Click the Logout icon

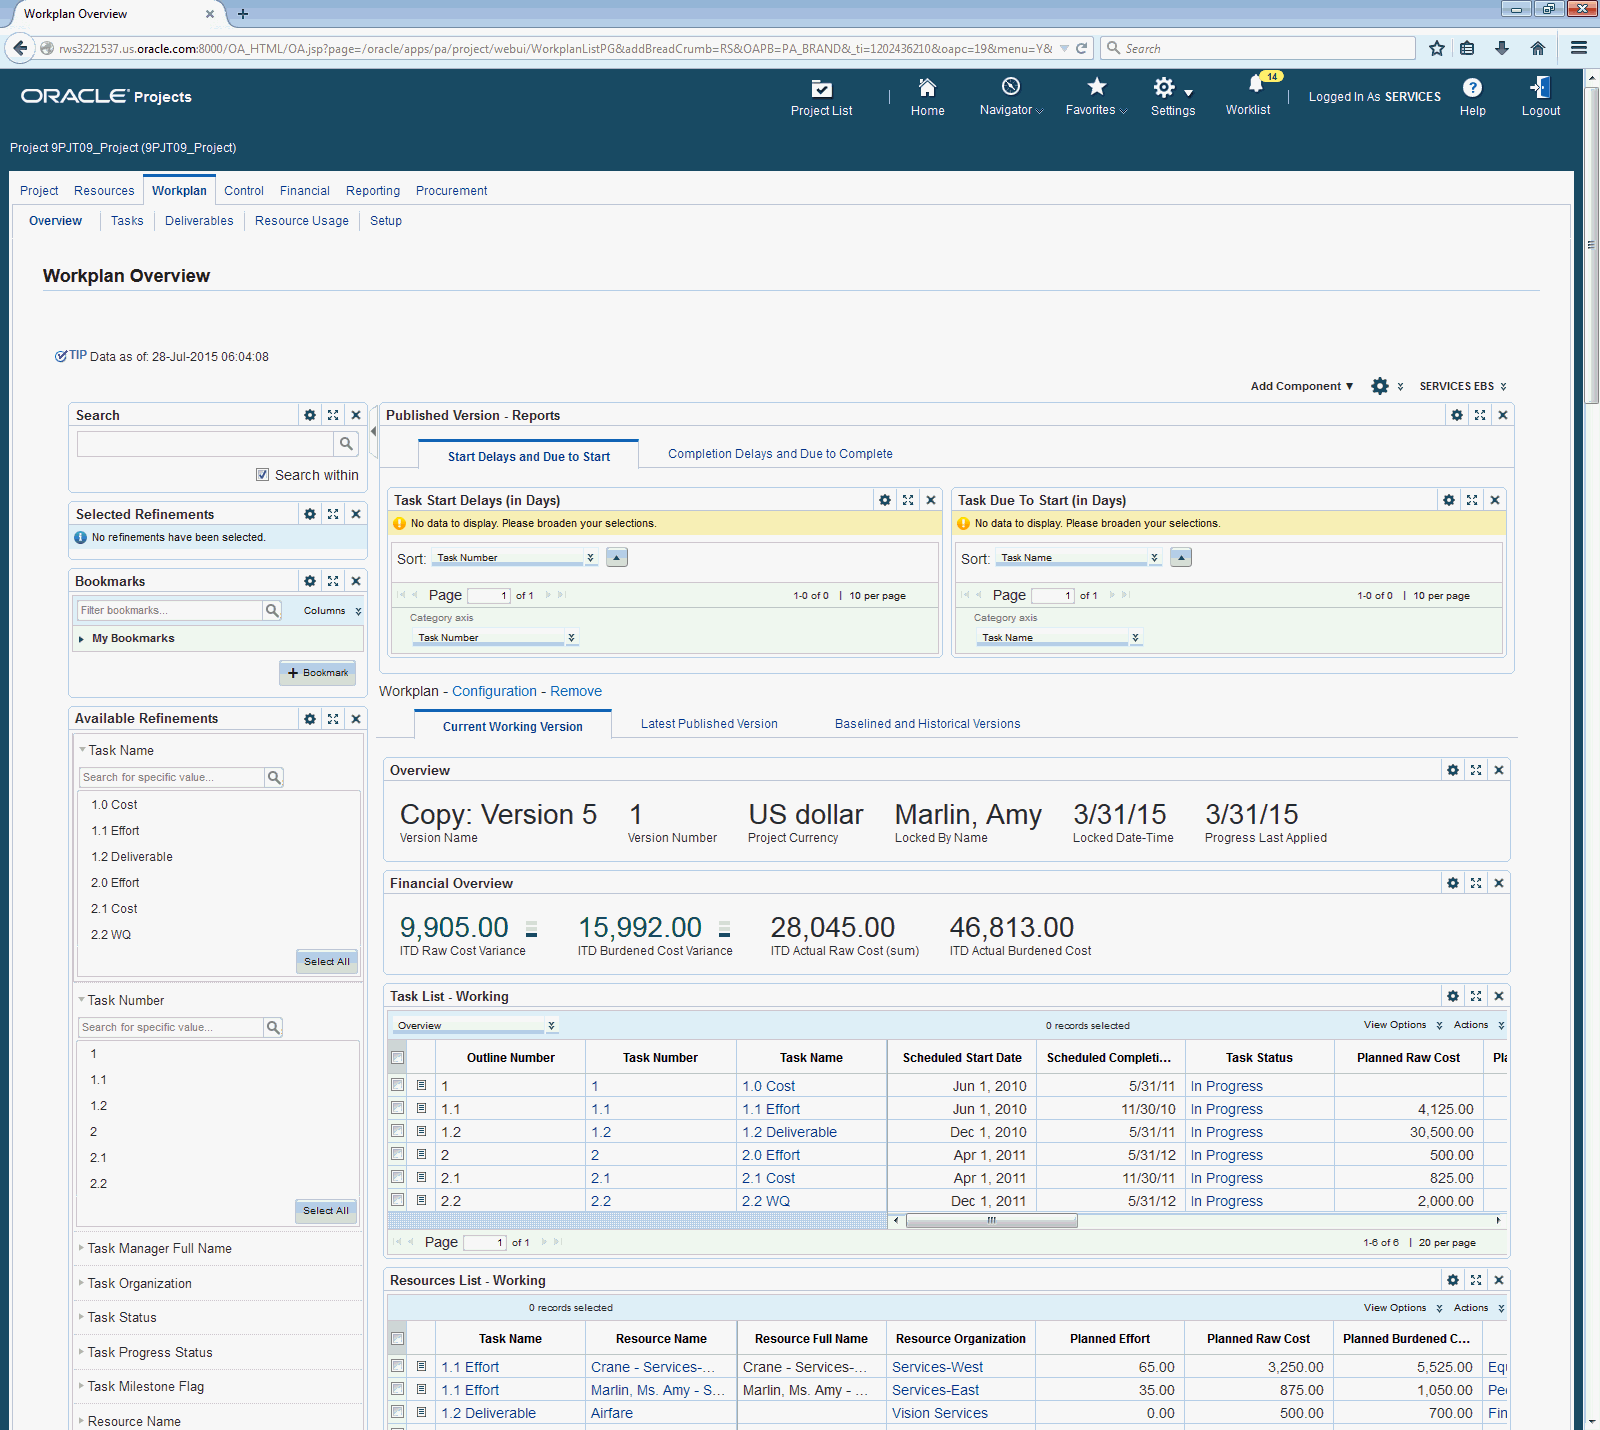tap(1540, 88)
